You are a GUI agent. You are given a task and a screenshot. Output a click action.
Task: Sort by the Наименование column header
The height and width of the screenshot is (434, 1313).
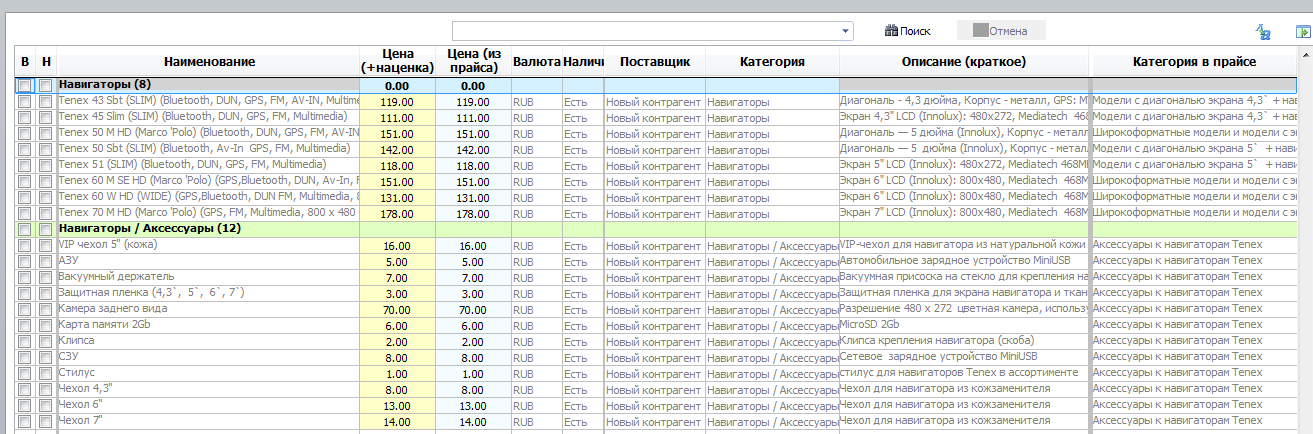click(209, 62)
